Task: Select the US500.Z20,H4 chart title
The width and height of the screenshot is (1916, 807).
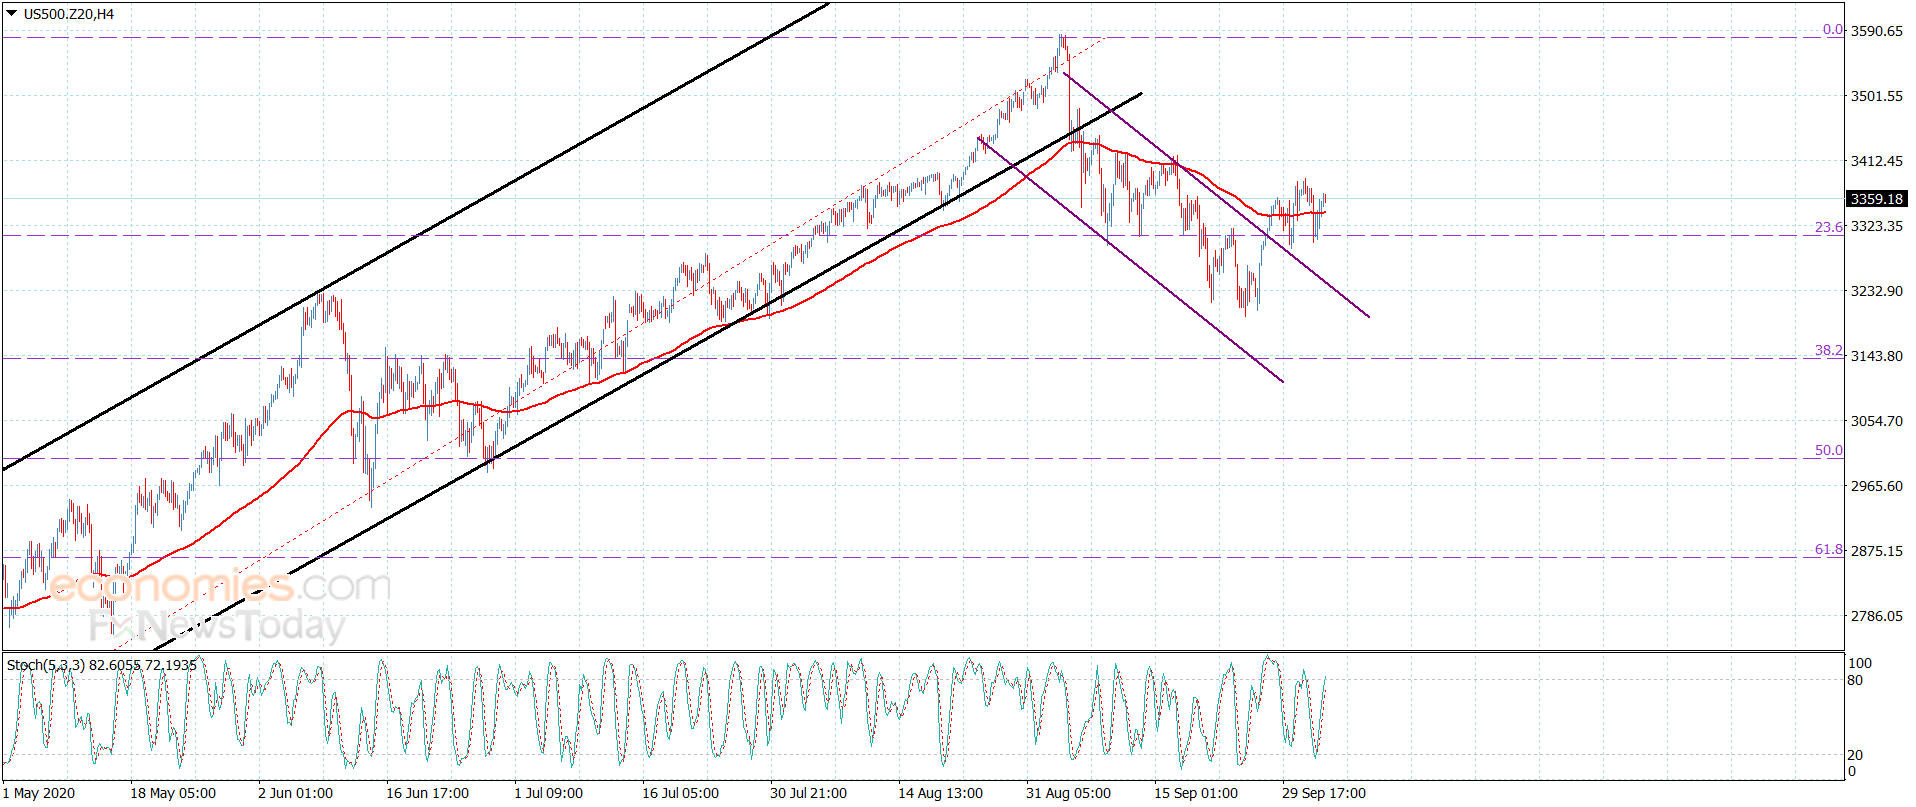Action: pos(68,14)
